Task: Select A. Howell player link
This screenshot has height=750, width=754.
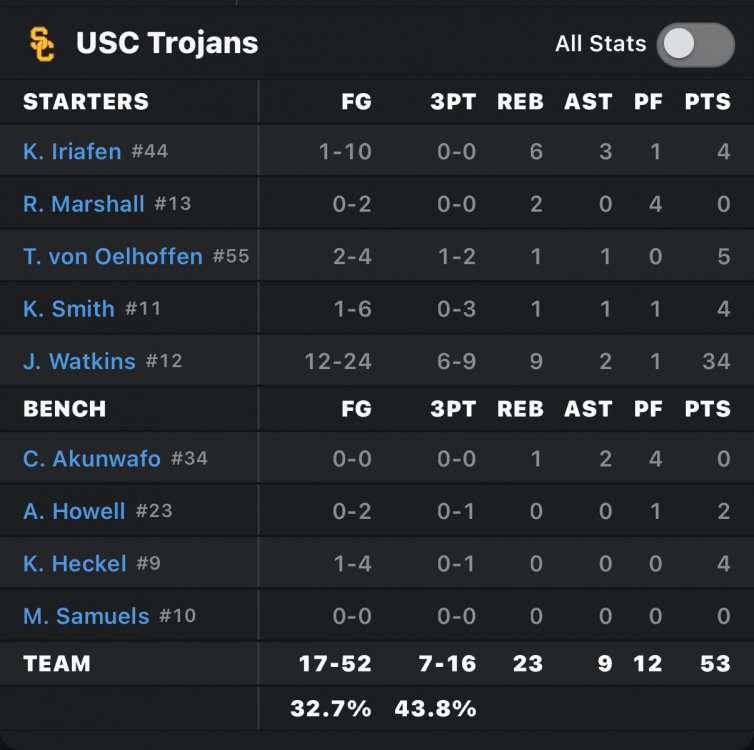Action: tap(74, 511)
